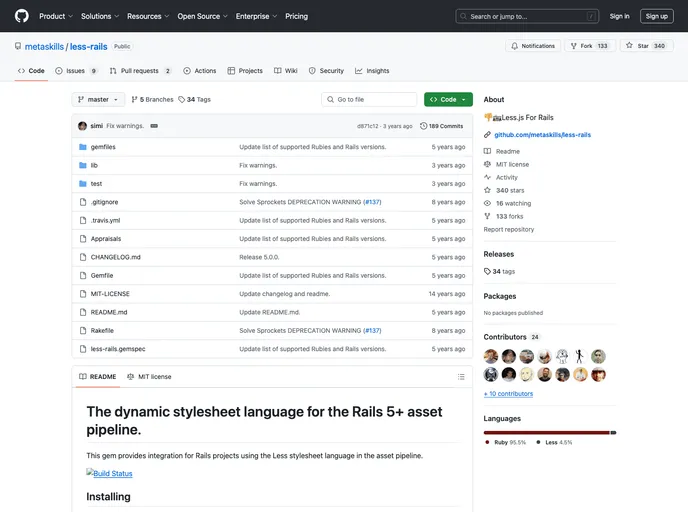688x512 pixels.
Task: Select the MIT license tab
Action: (149, 377)
